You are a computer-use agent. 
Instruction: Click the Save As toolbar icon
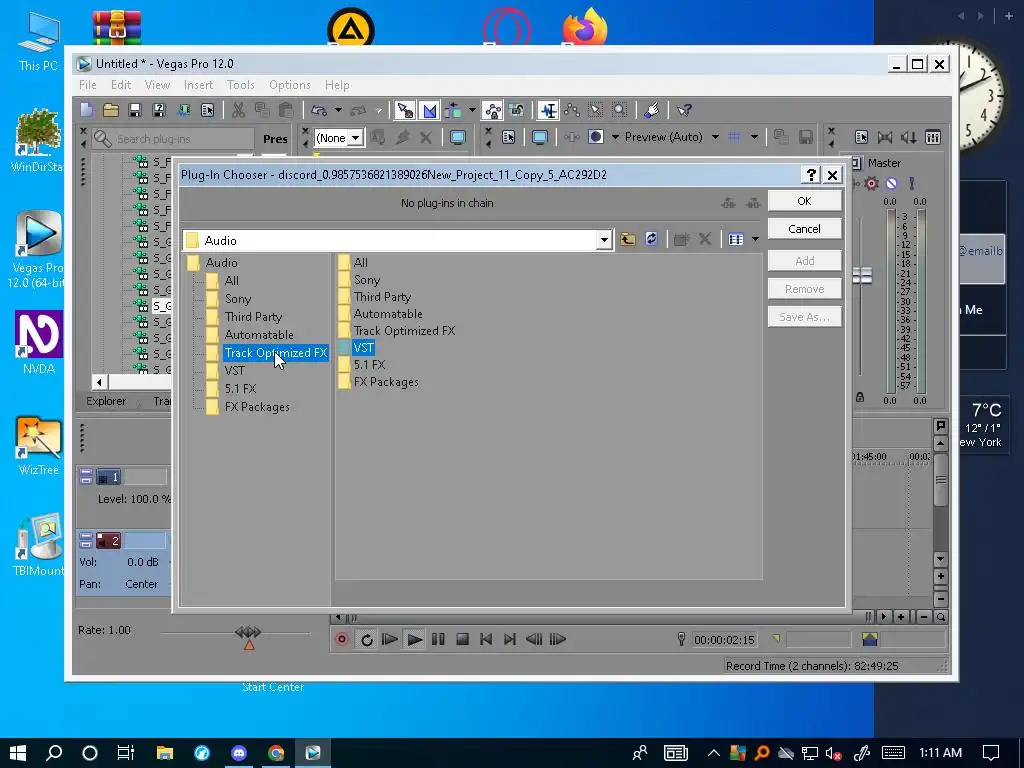[x=159, y=110]
